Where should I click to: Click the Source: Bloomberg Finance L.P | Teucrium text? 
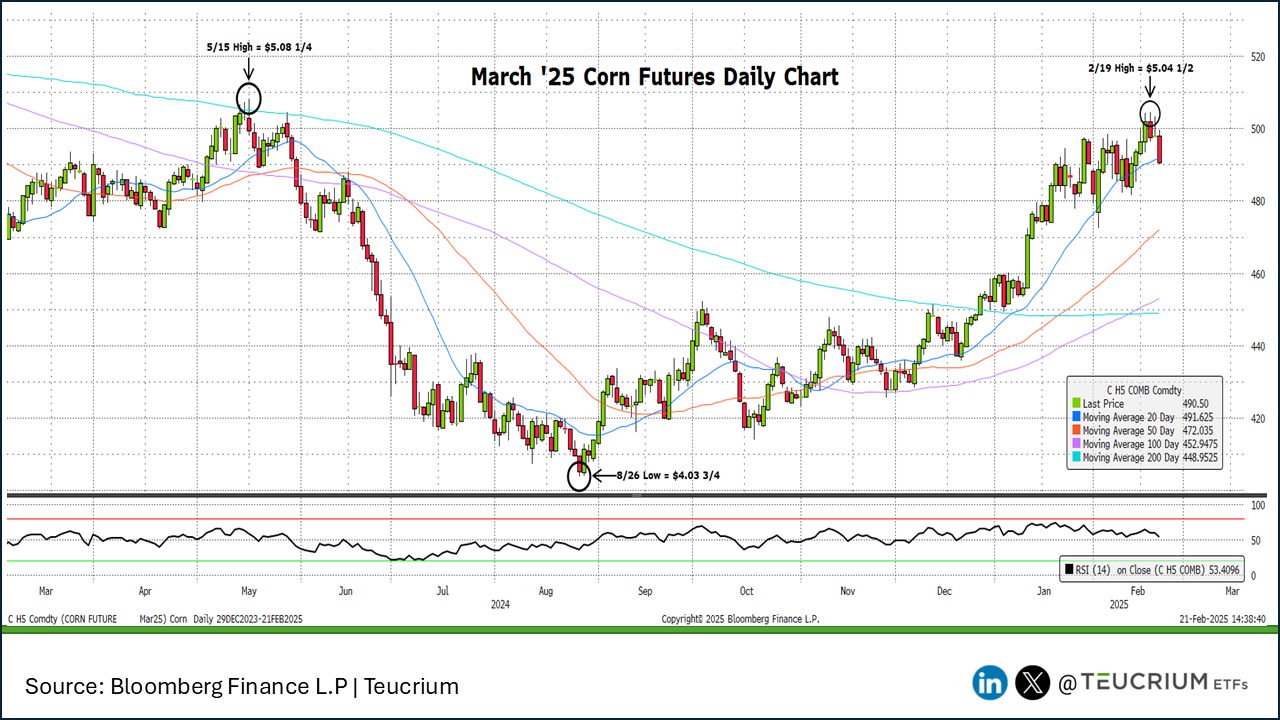tap(242, 686)
